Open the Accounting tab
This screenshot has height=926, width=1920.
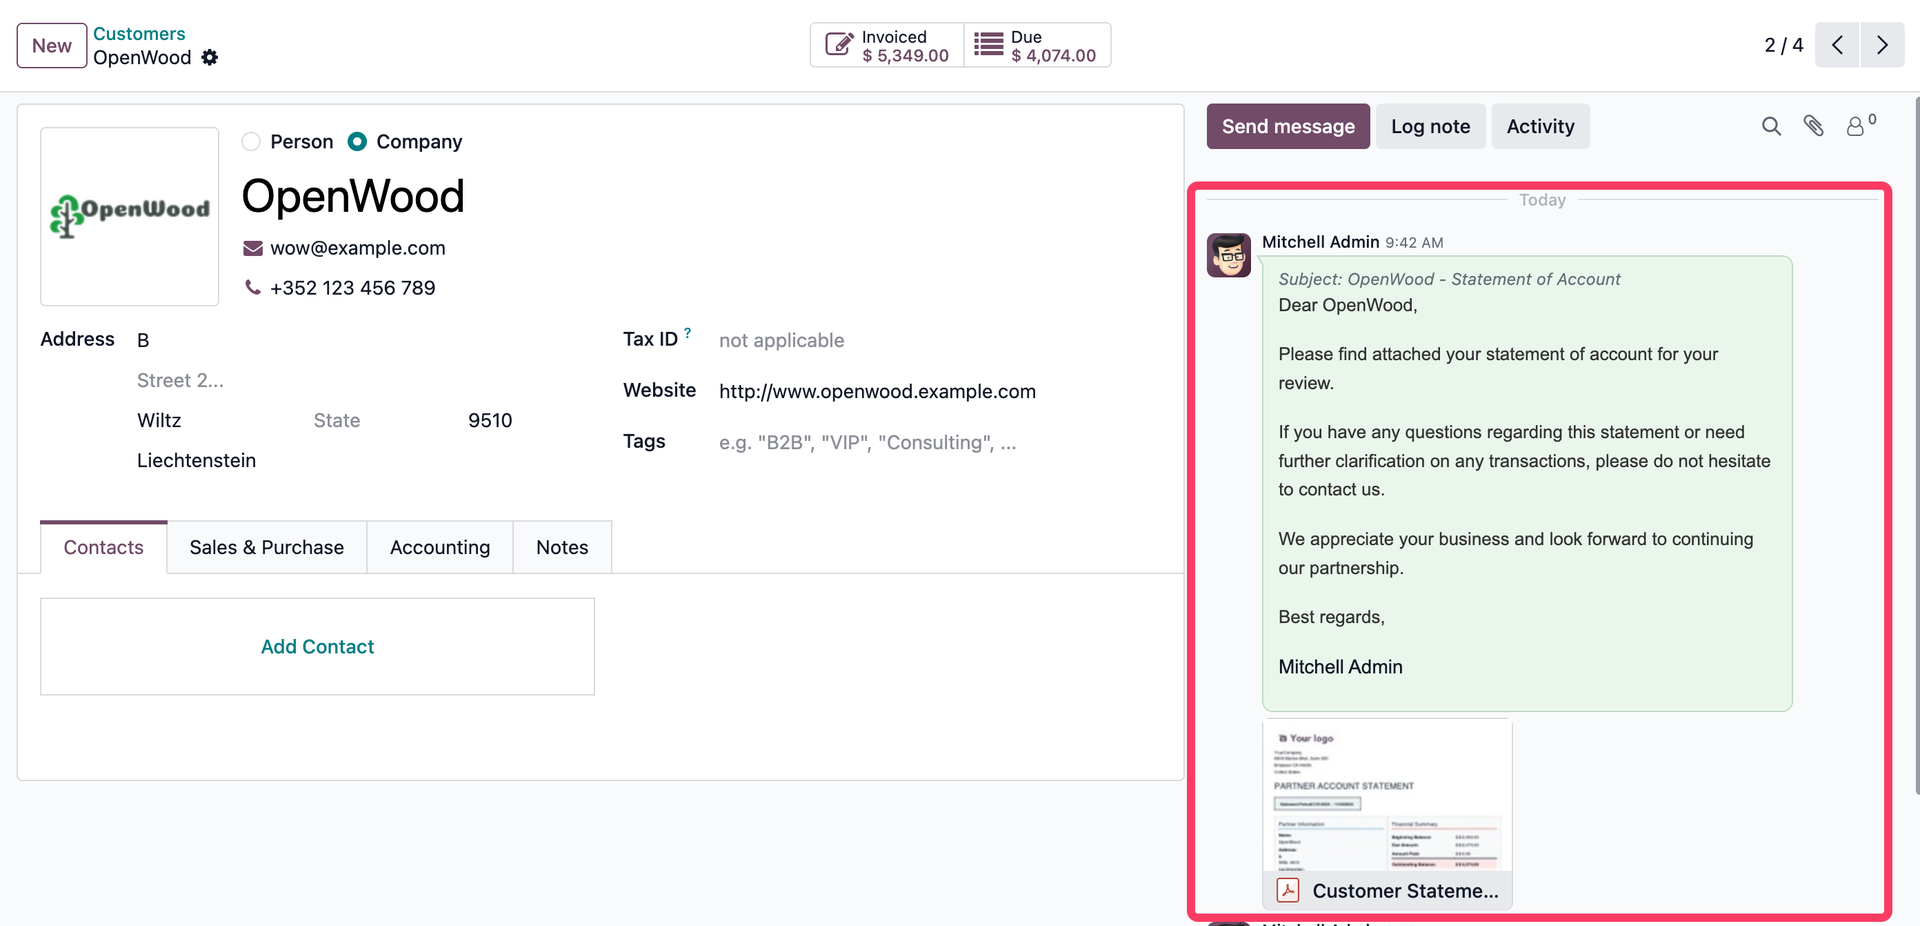click(x=439, y=547)
